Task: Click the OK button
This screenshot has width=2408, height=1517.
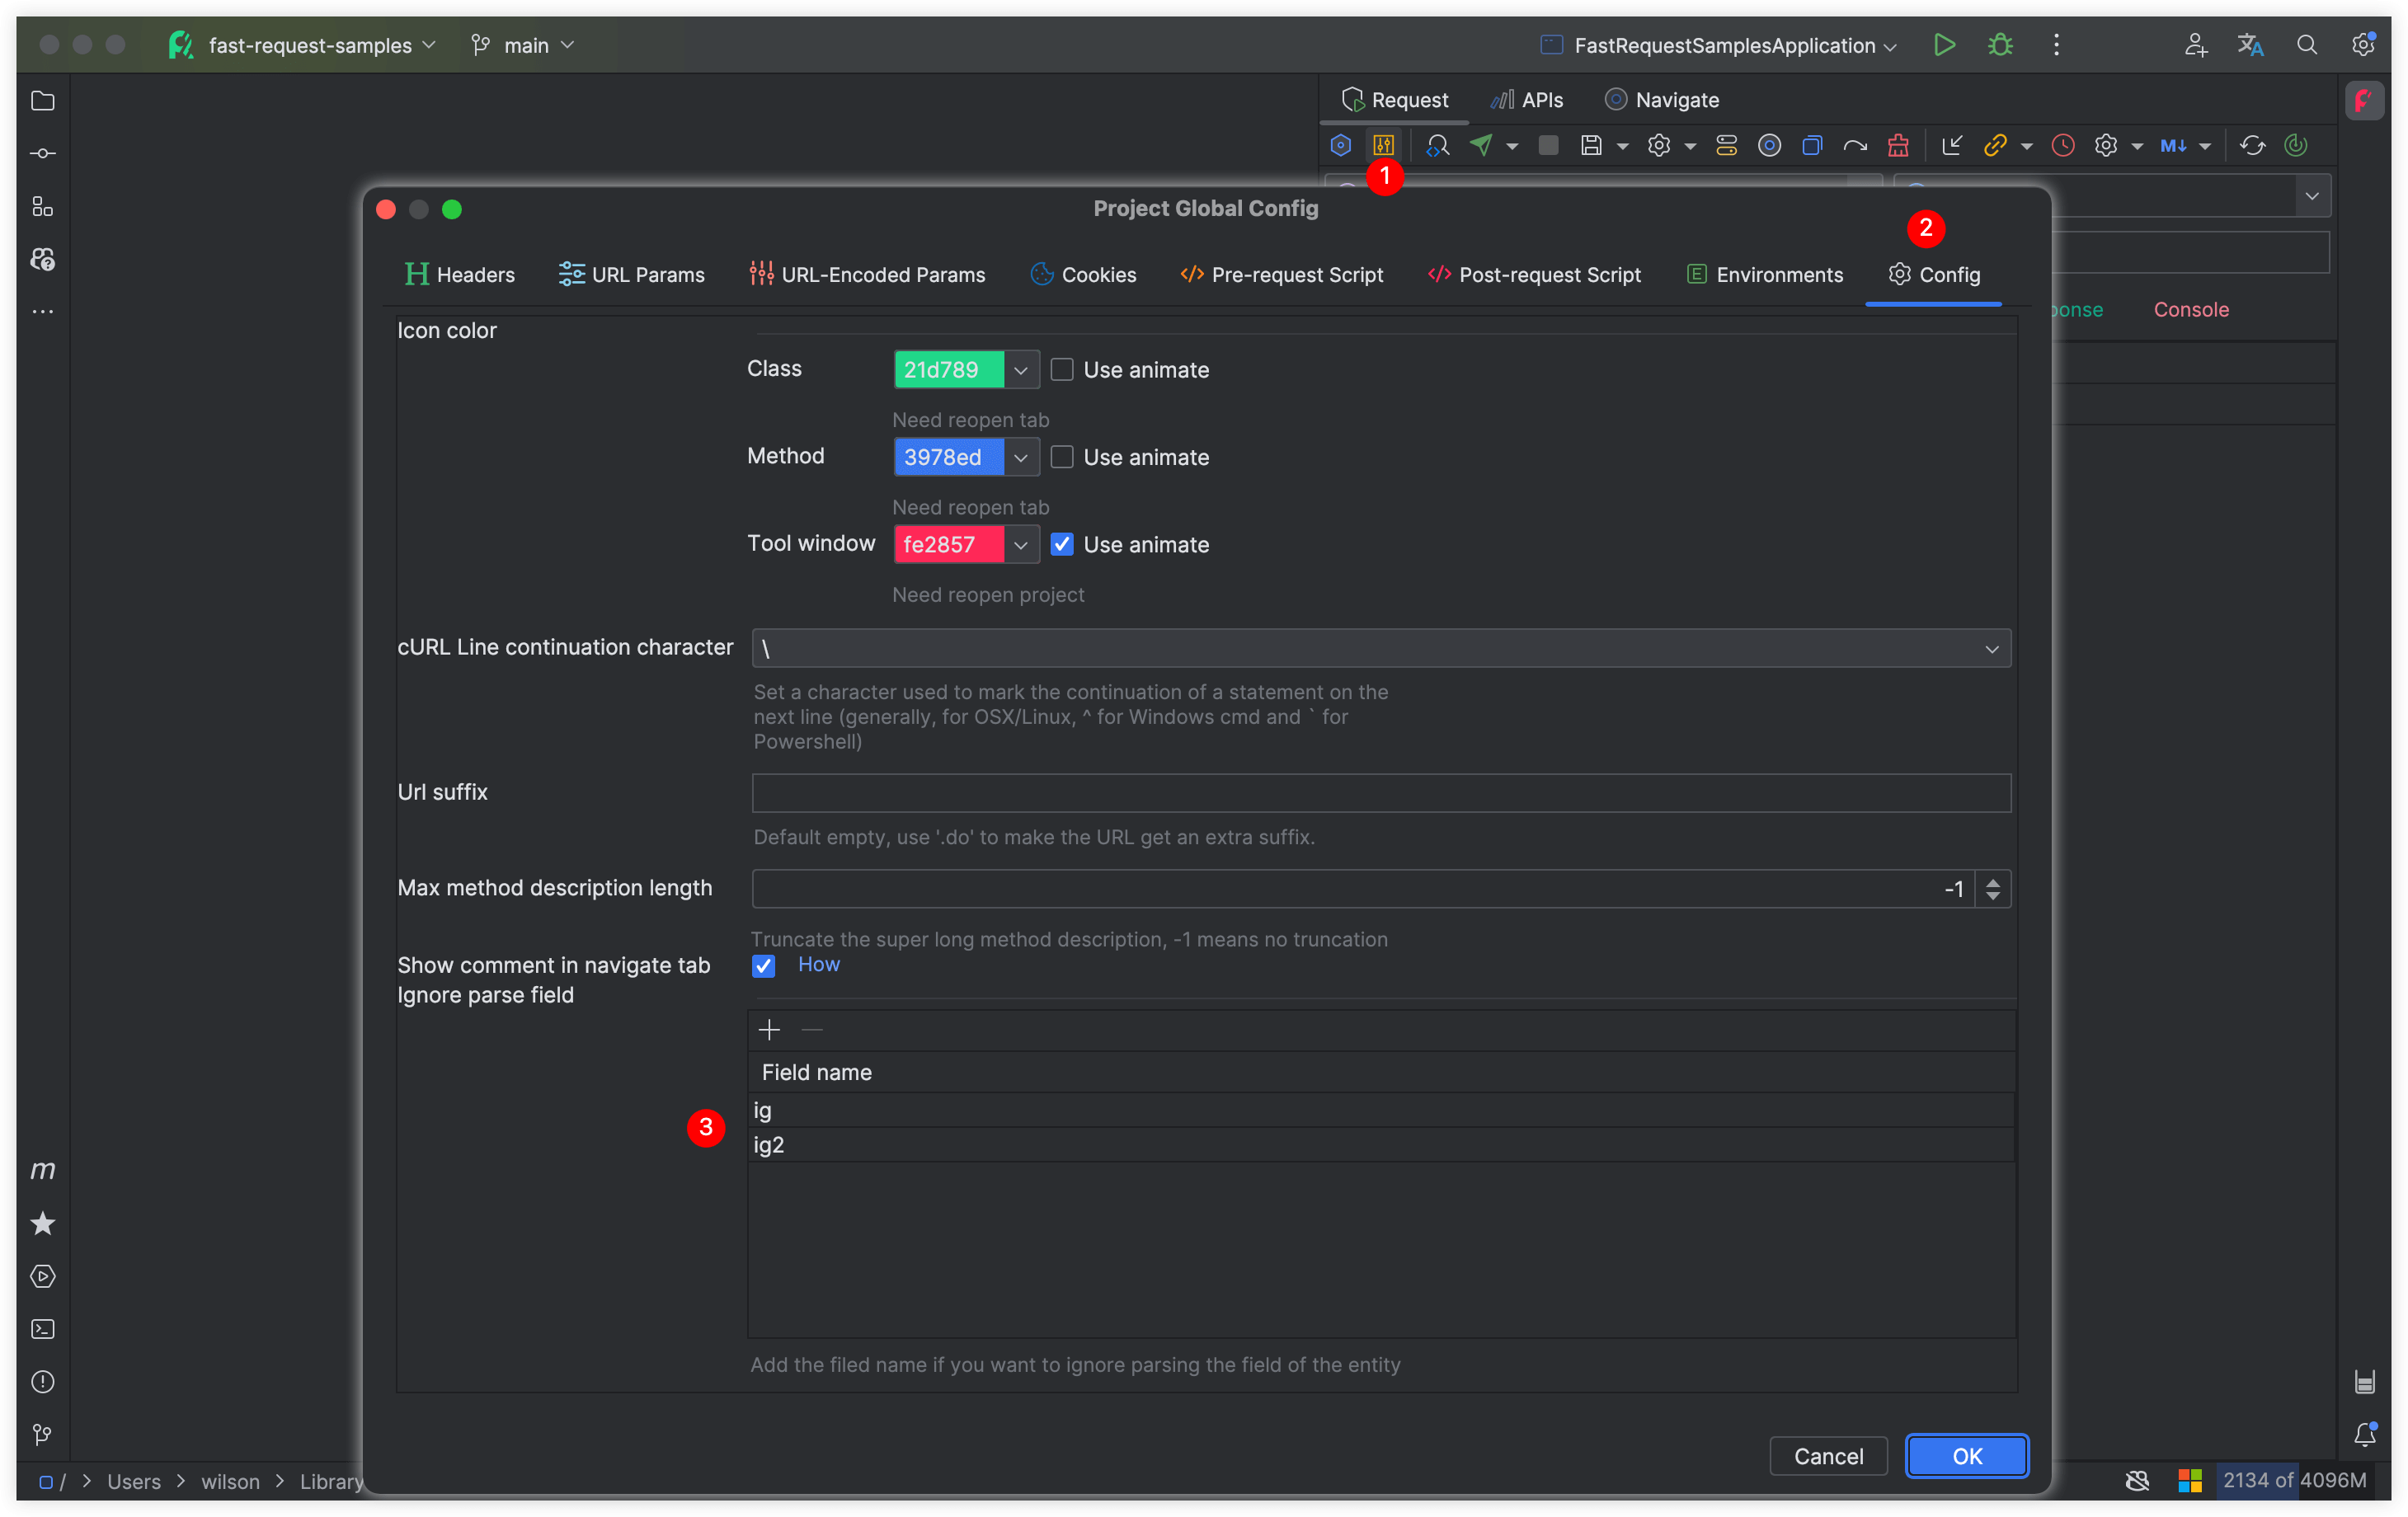Action: click(1966, 1456)
